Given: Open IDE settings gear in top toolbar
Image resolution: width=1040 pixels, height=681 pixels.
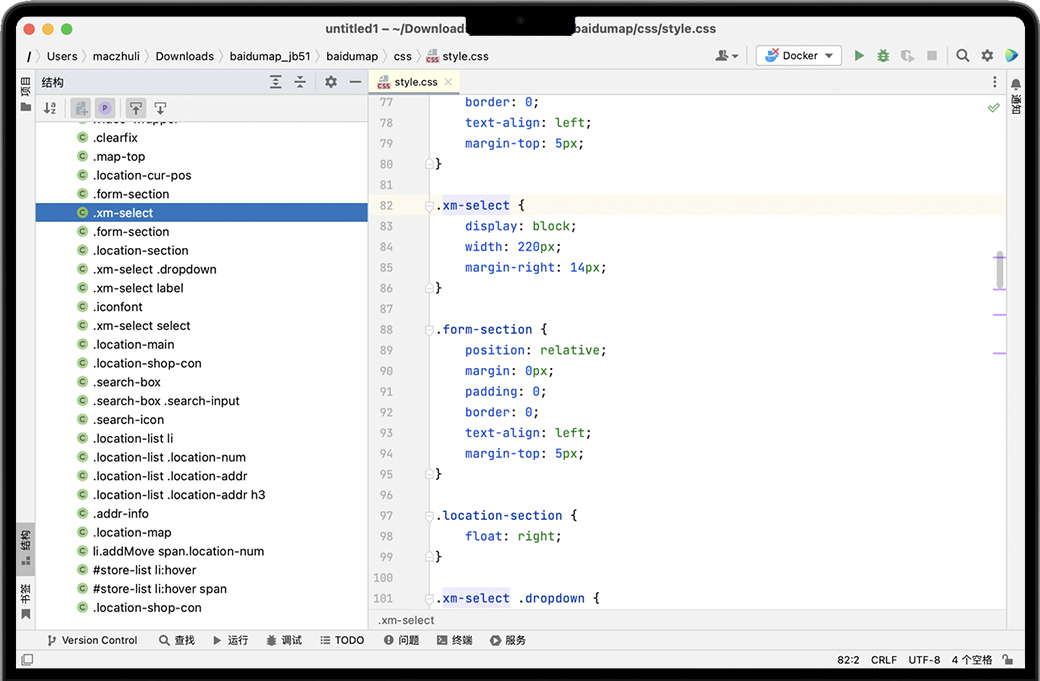Looking at the screenshot, I should point(987,56).
